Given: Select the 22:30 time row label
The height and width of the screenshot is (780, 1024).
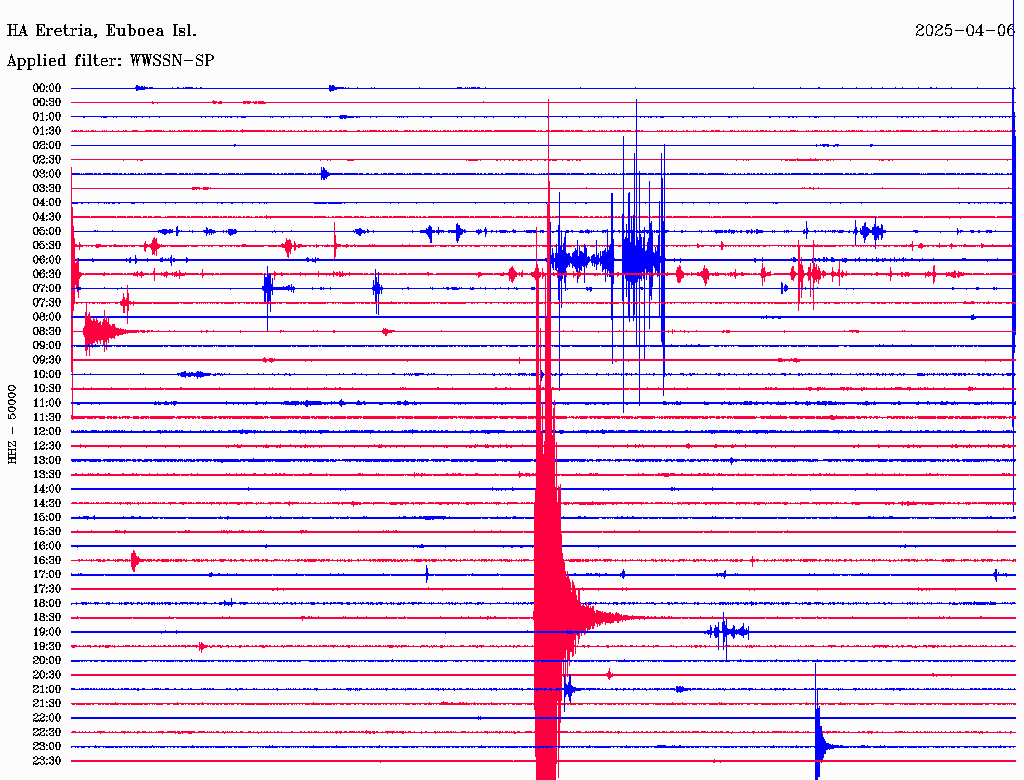Looking at the screenshot, I should [x=47, y=732].
